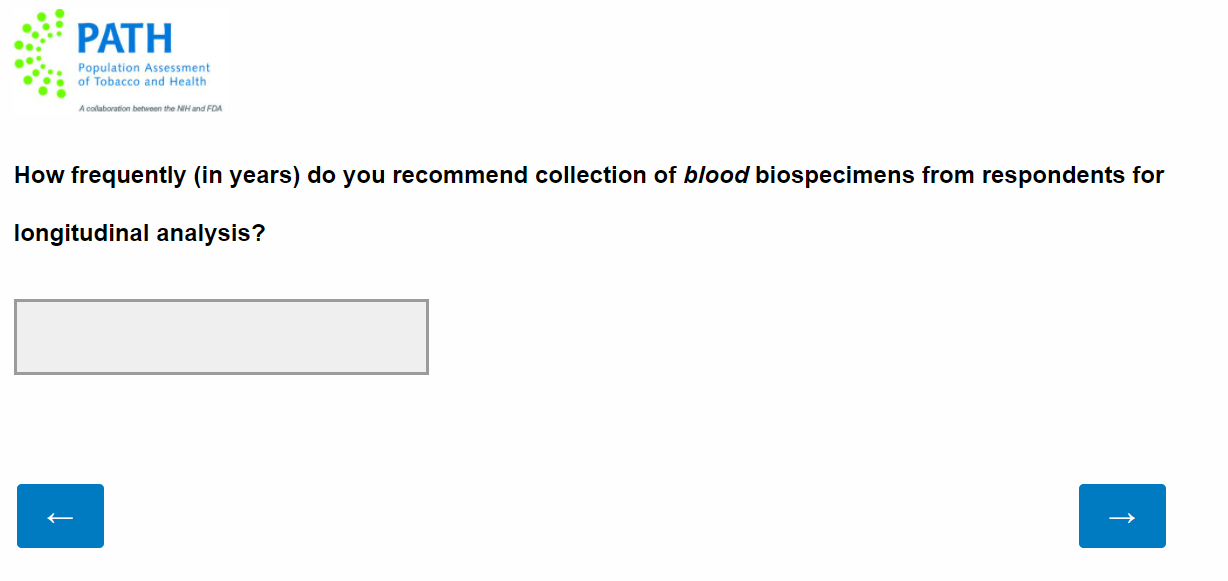This screenshot has height=581, width=1228.
Task: Click the italic word 'blood' in question
Action: click(716, 176)
